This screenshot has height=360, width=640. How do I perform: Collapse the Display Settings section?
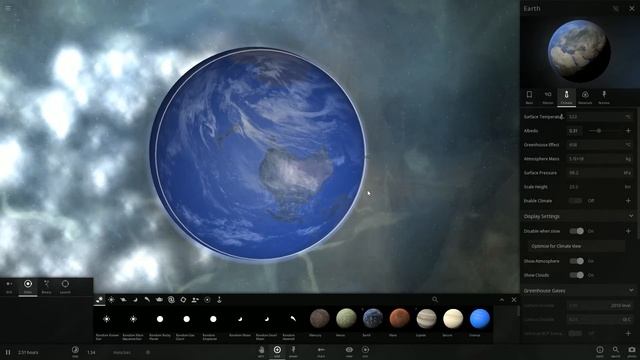[x=631, y=216]
